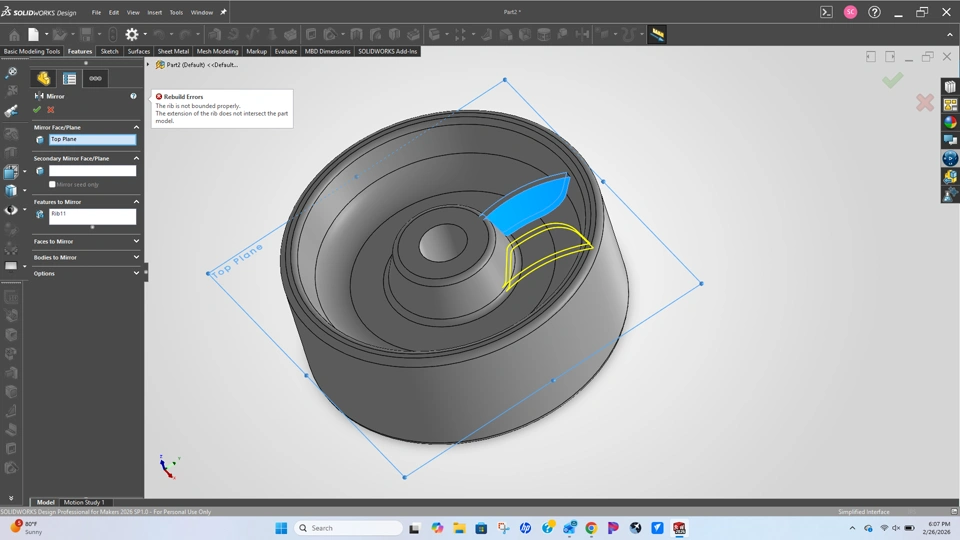Click the Windows Start button

point(281,528)
